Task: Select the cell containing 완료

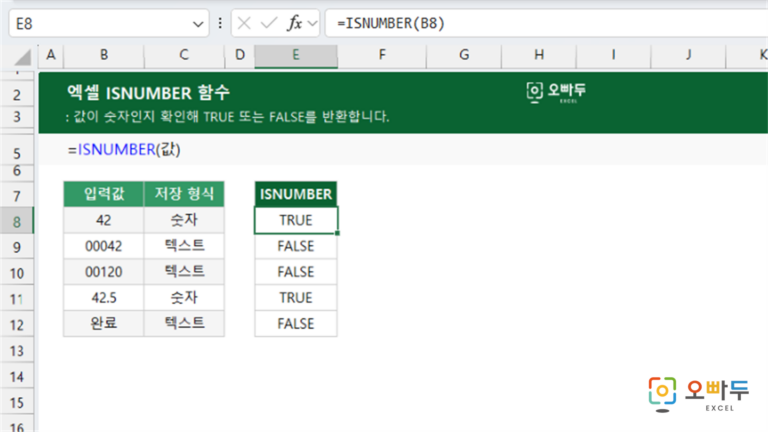Action: [x=104, y=323]
